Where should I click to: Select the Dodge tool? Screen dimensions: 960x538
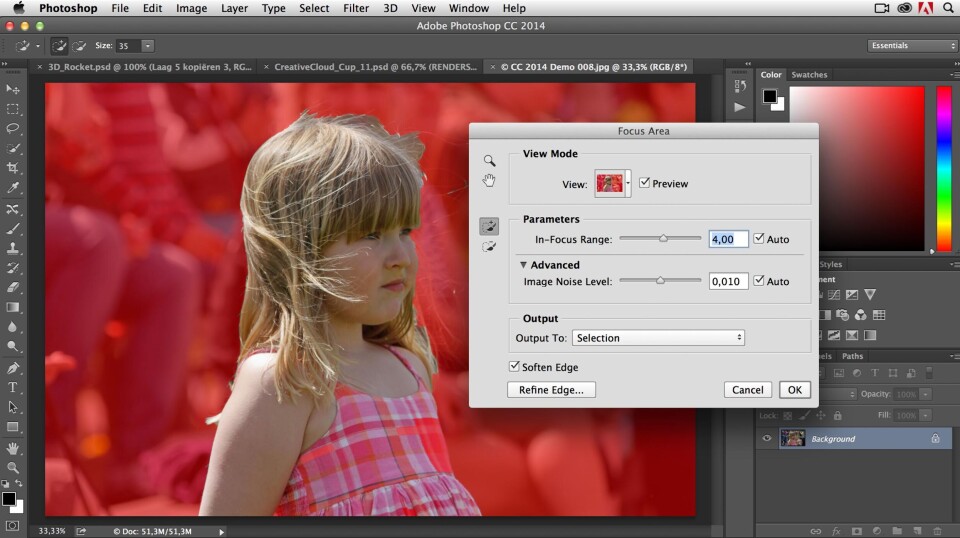pyautogui.click(x=12, y=346)
